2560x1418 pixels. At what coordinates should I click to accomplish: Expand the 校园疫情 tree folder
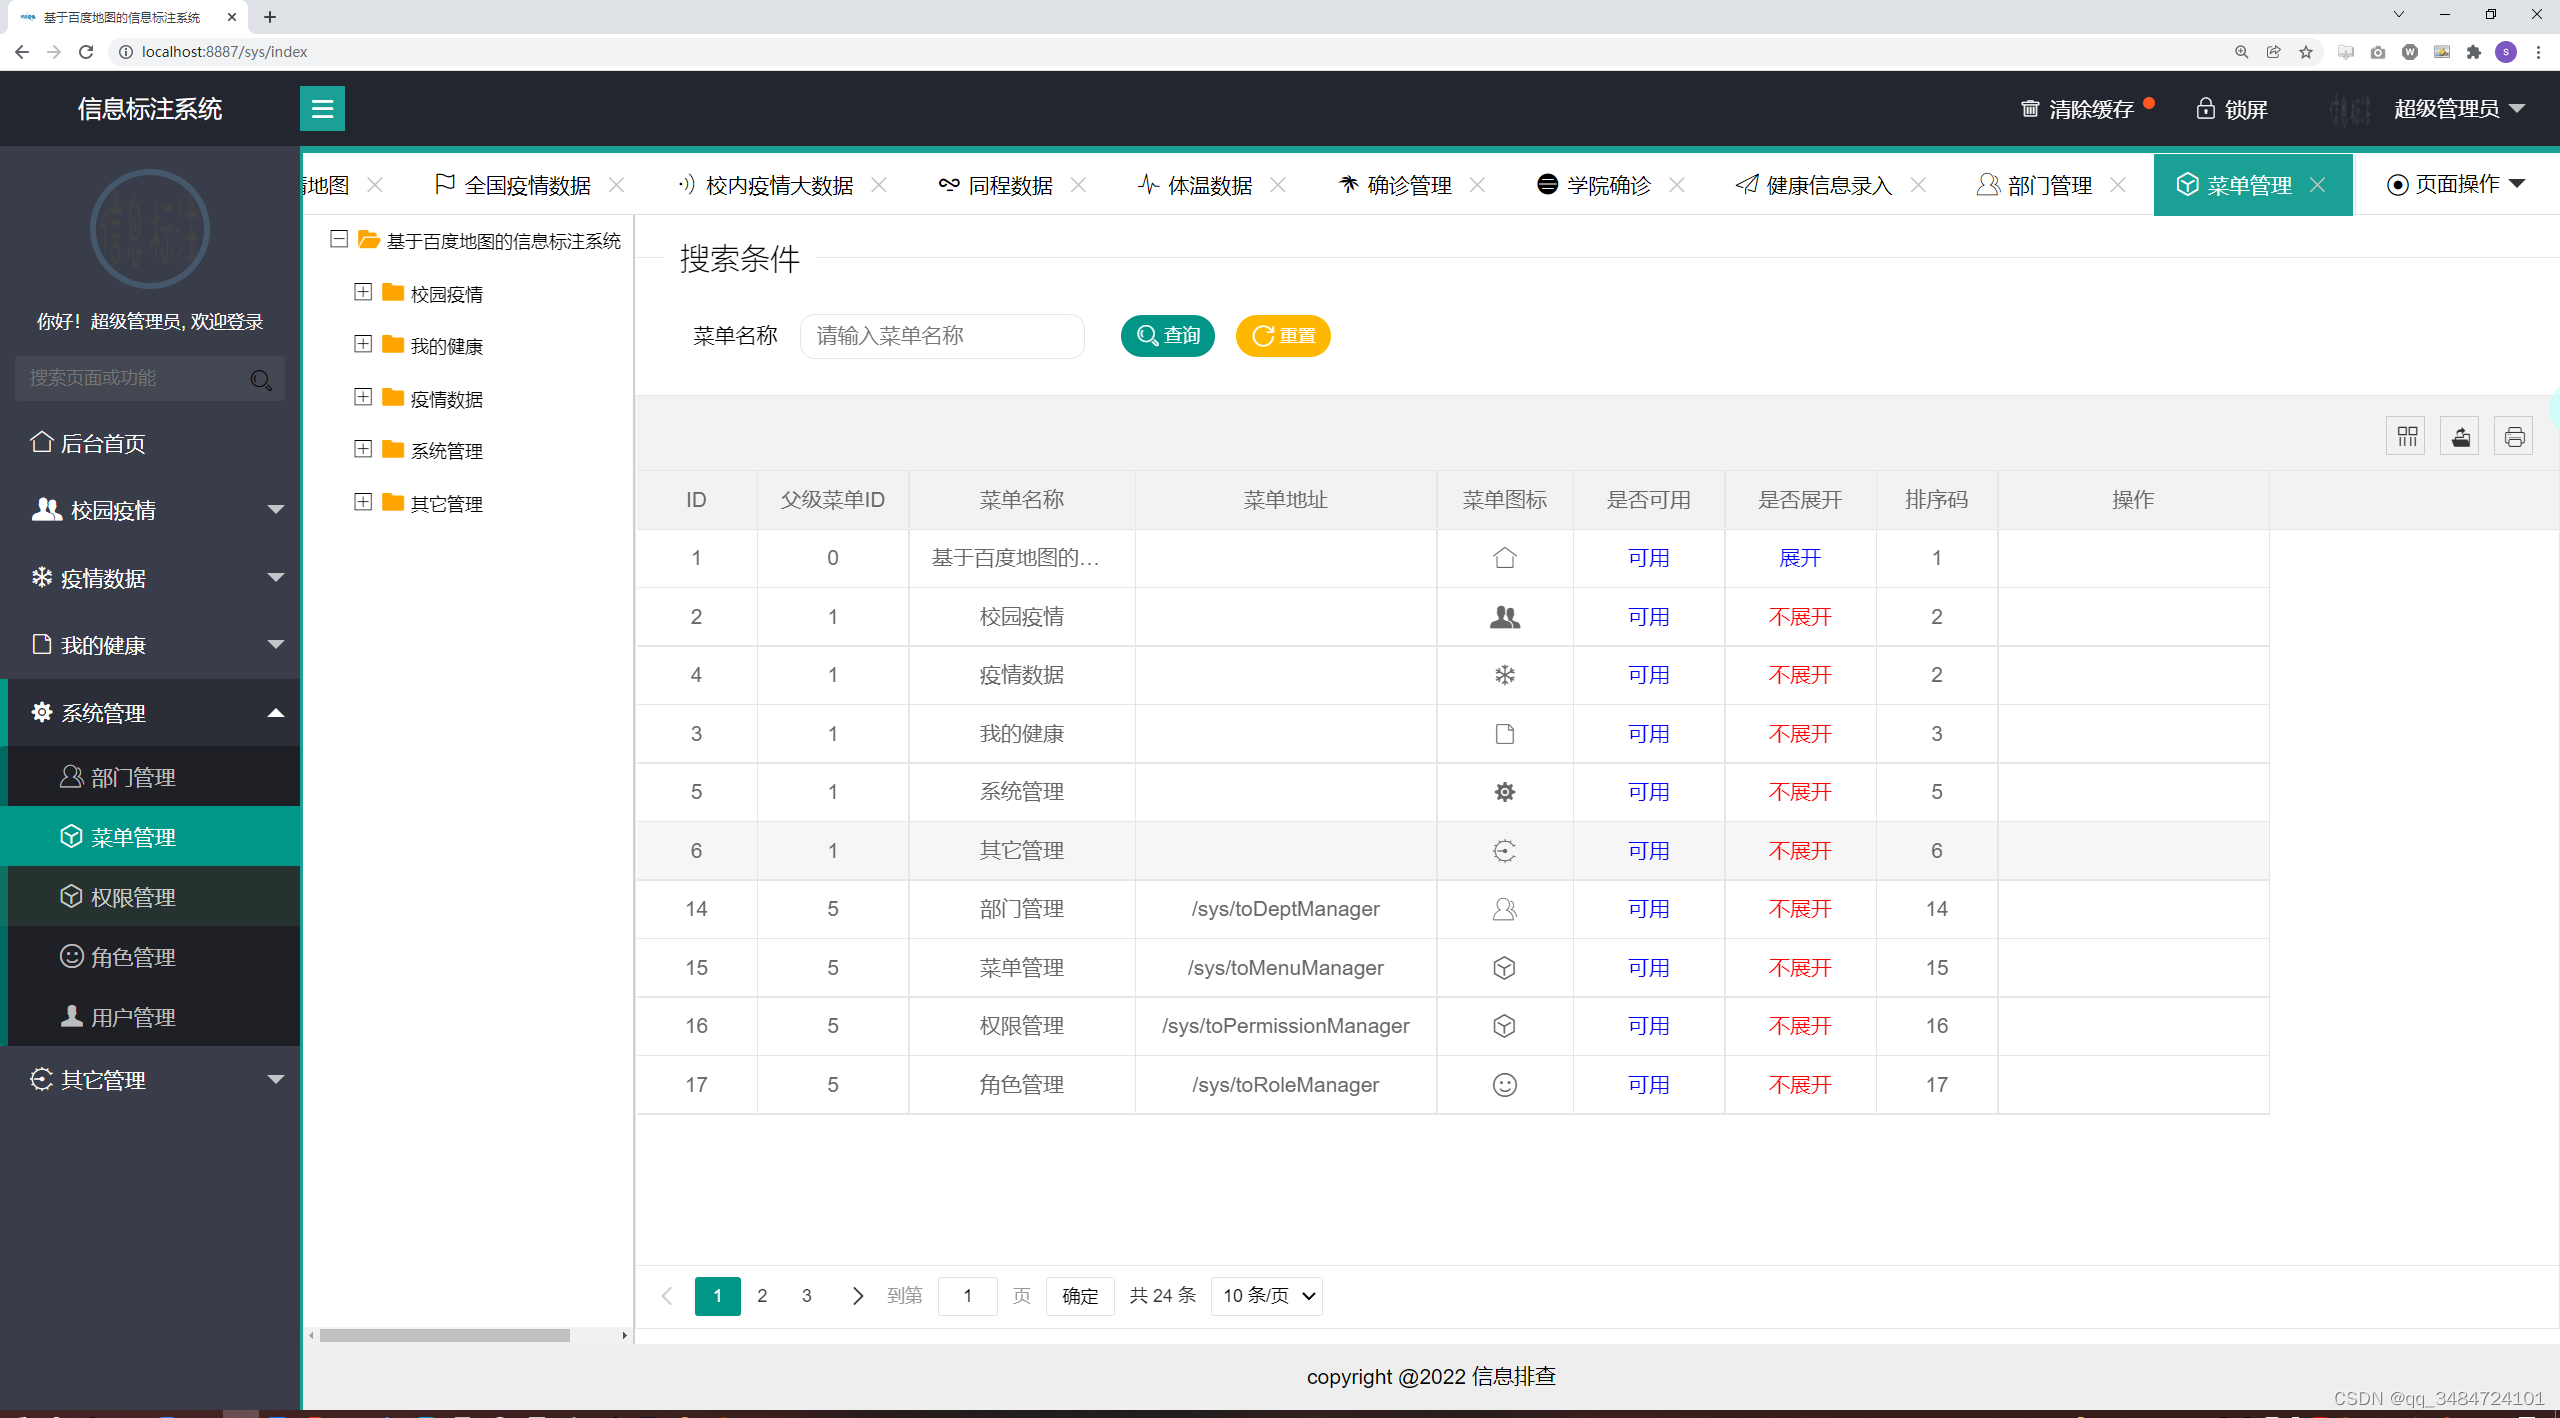pyautogui.click(x=363, y=292)
